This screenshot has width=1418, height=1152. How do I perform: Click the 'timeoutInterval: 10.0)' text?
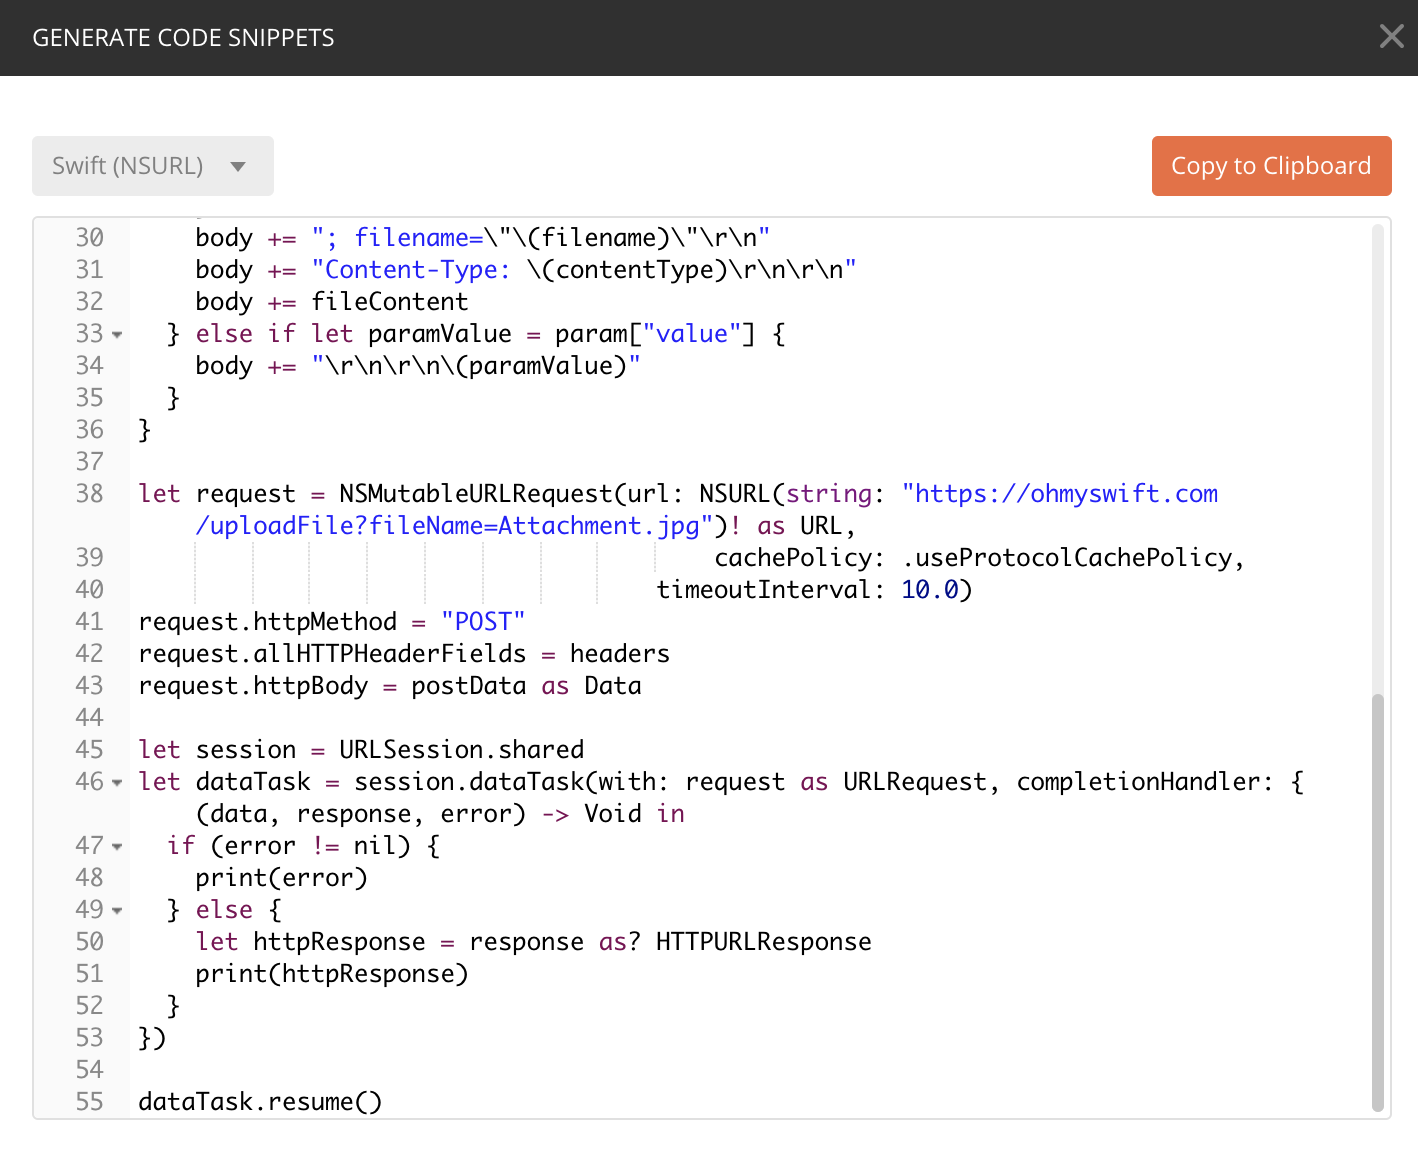814,590
